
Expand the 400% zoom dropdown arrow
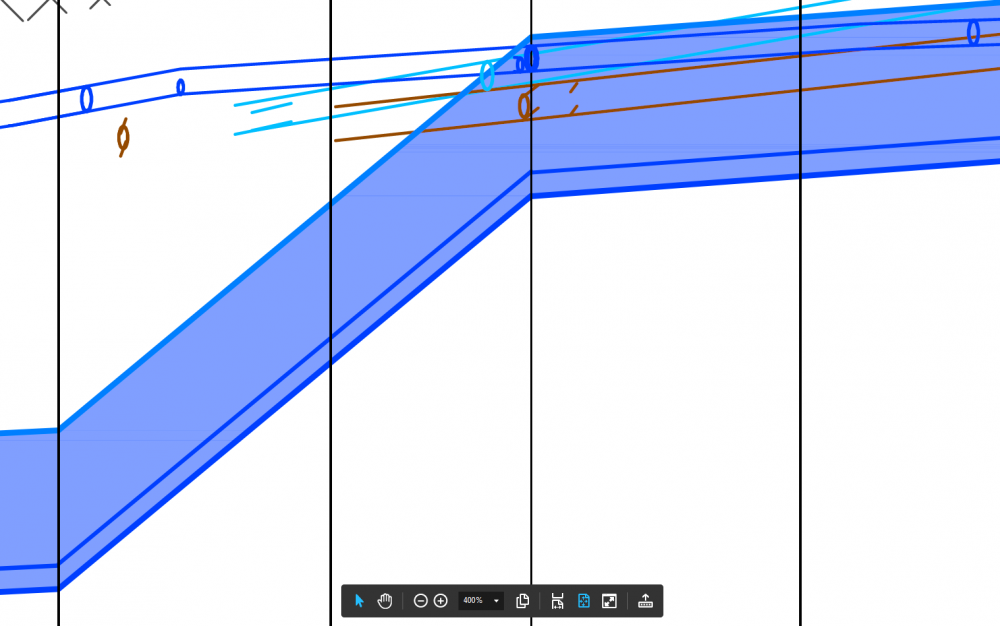496,601
